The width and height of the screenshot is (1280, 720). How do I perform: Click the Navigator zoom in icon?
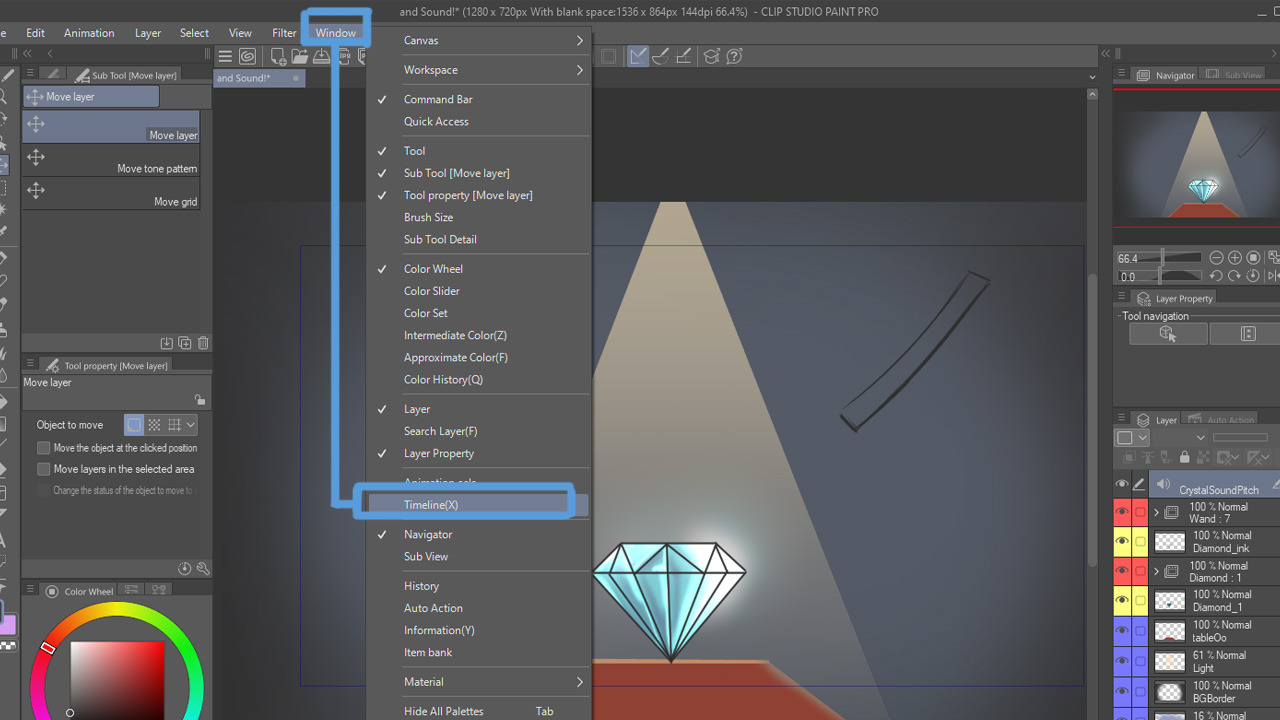(x=1235, y=258)
